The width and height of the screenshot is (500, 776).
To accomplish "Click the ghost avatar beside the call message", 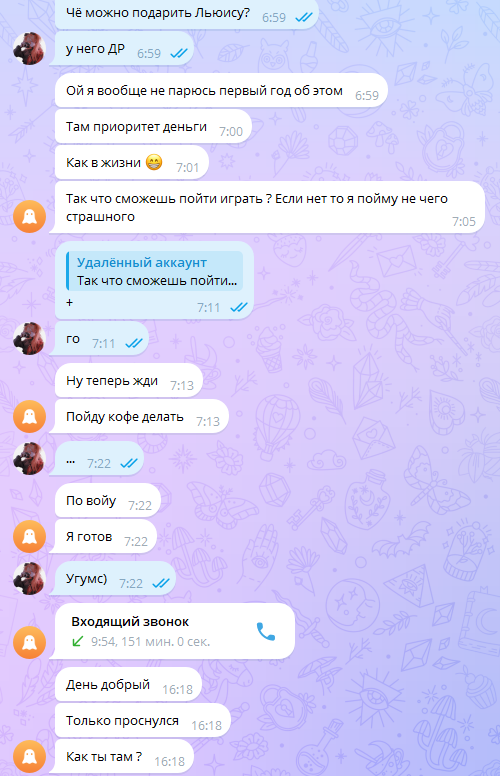I will [x=29, y=642].
